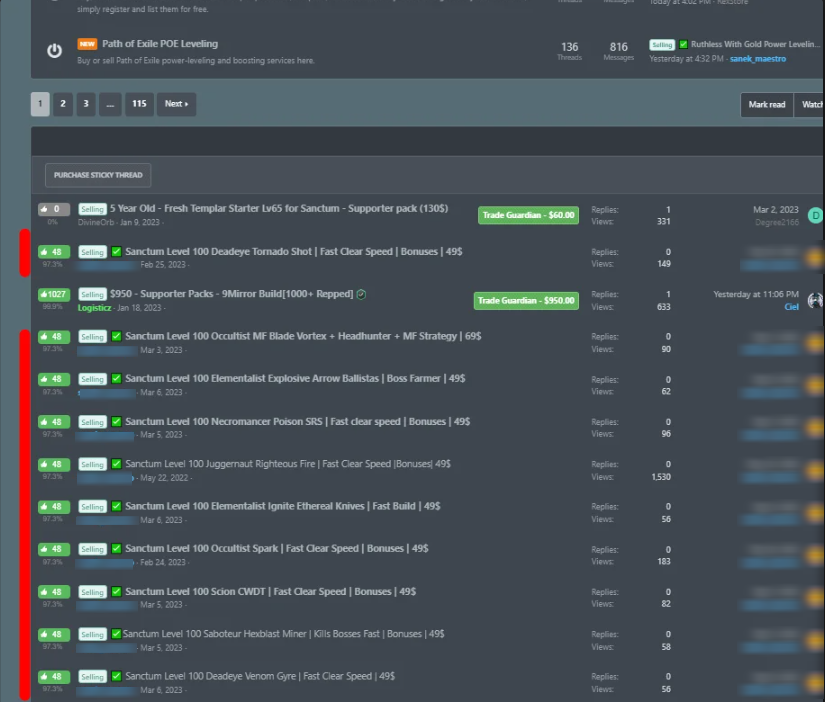Click Selling tag on Deadeye Venom Gyre thread
The image size is (825, 702).
tap(93, 676)
